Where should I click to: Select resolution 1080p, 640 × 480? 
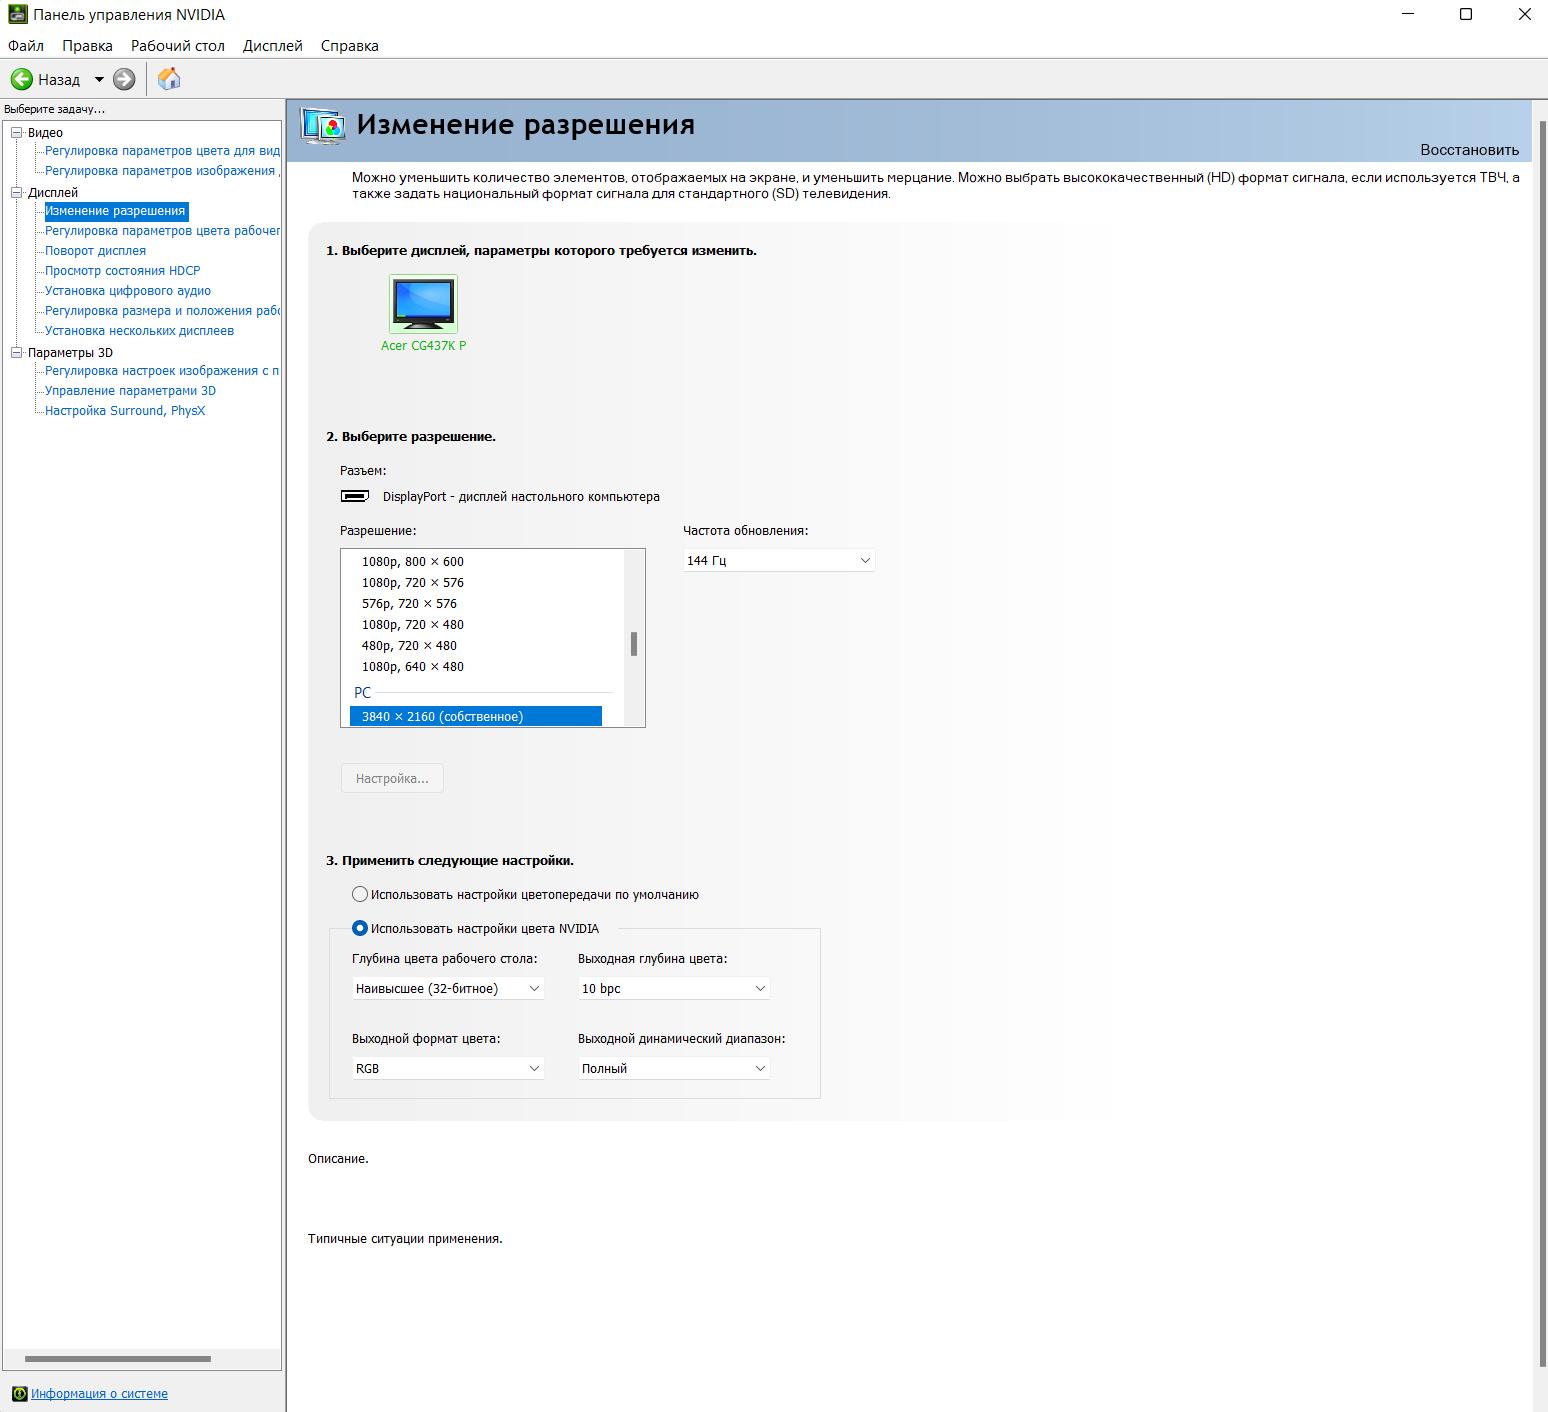point(413,666)
